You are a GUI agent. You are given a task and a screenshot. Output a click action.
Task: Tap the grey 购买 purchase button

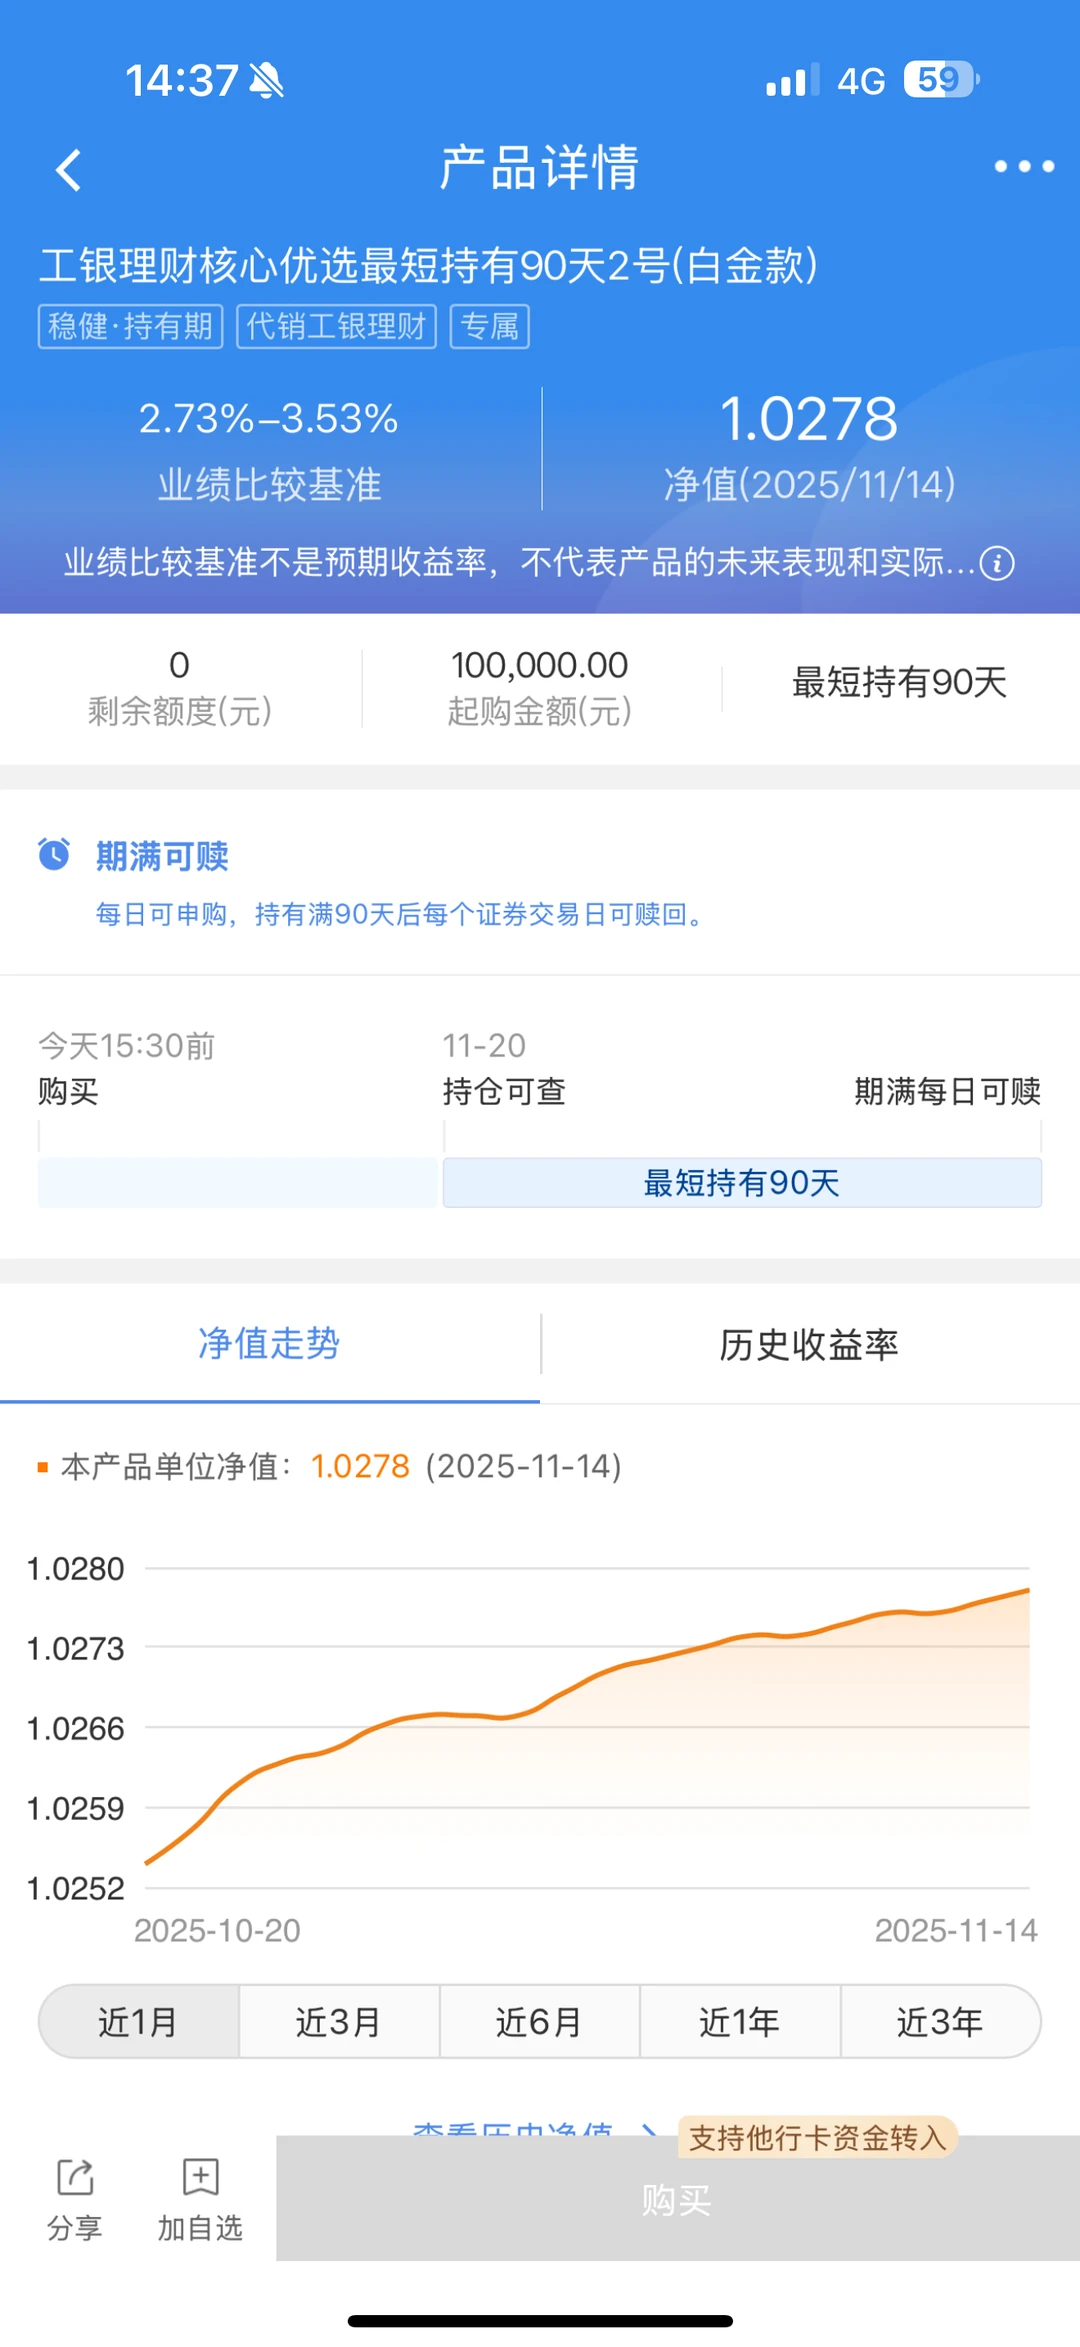[x=677, y=2200]
